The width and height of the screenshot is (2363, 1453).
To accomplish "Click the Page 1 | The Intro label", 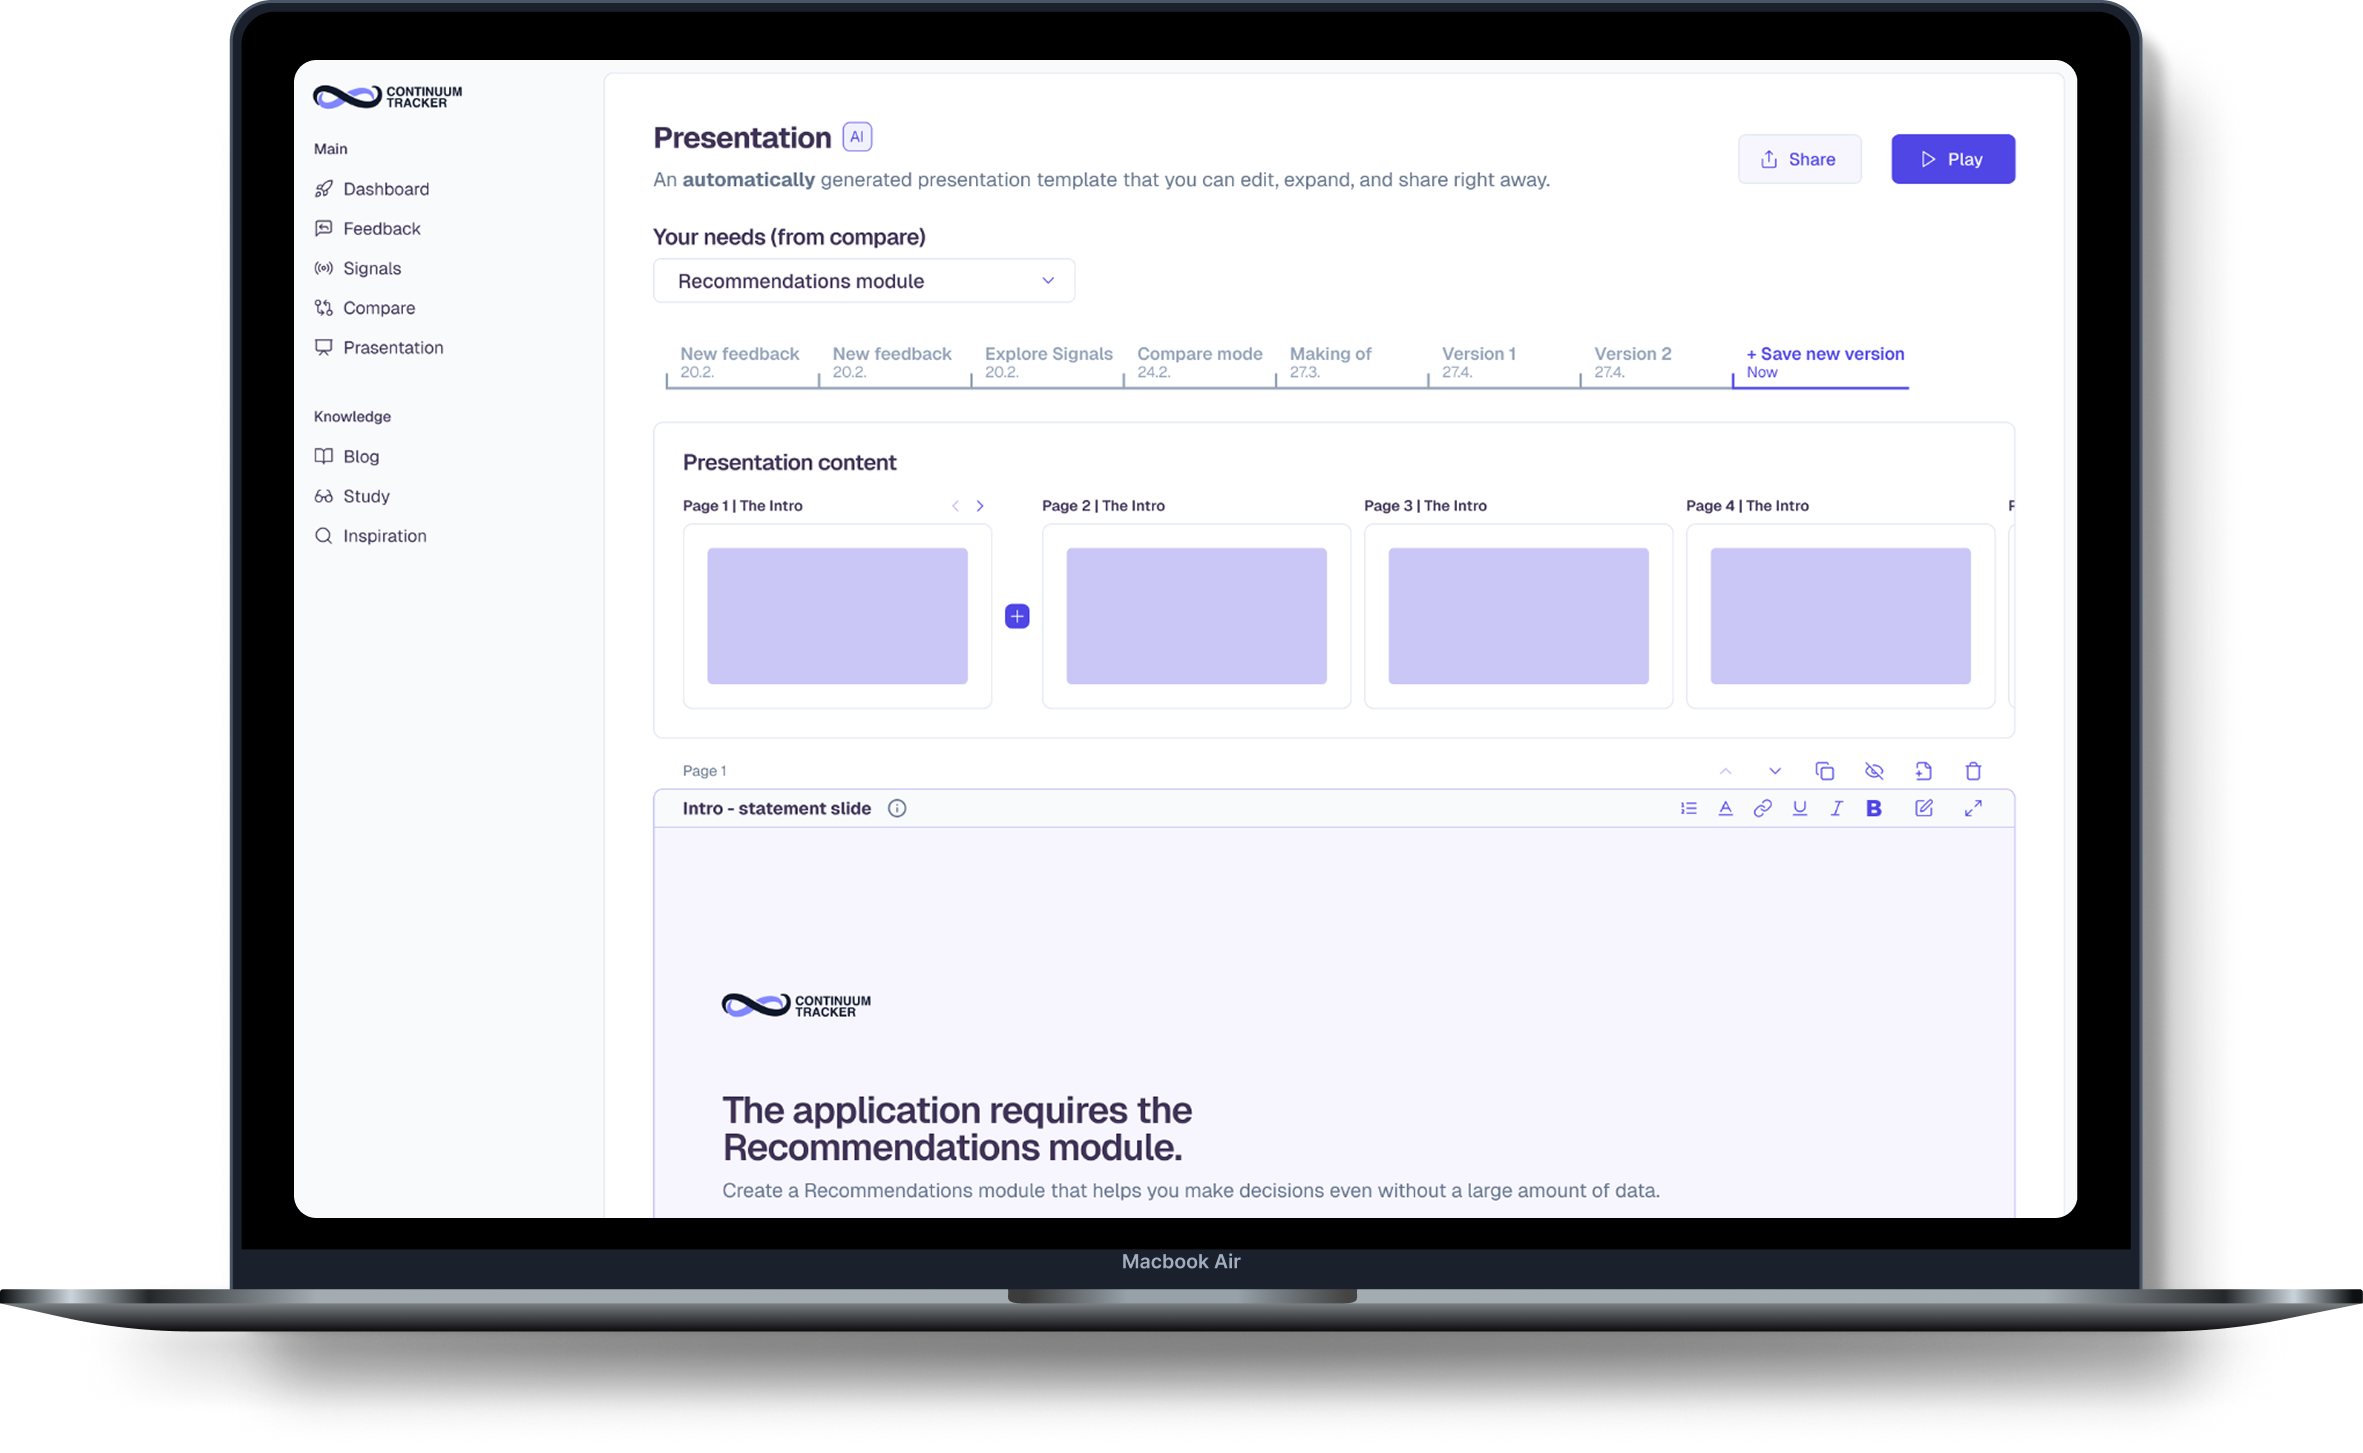I will [742, 506].
